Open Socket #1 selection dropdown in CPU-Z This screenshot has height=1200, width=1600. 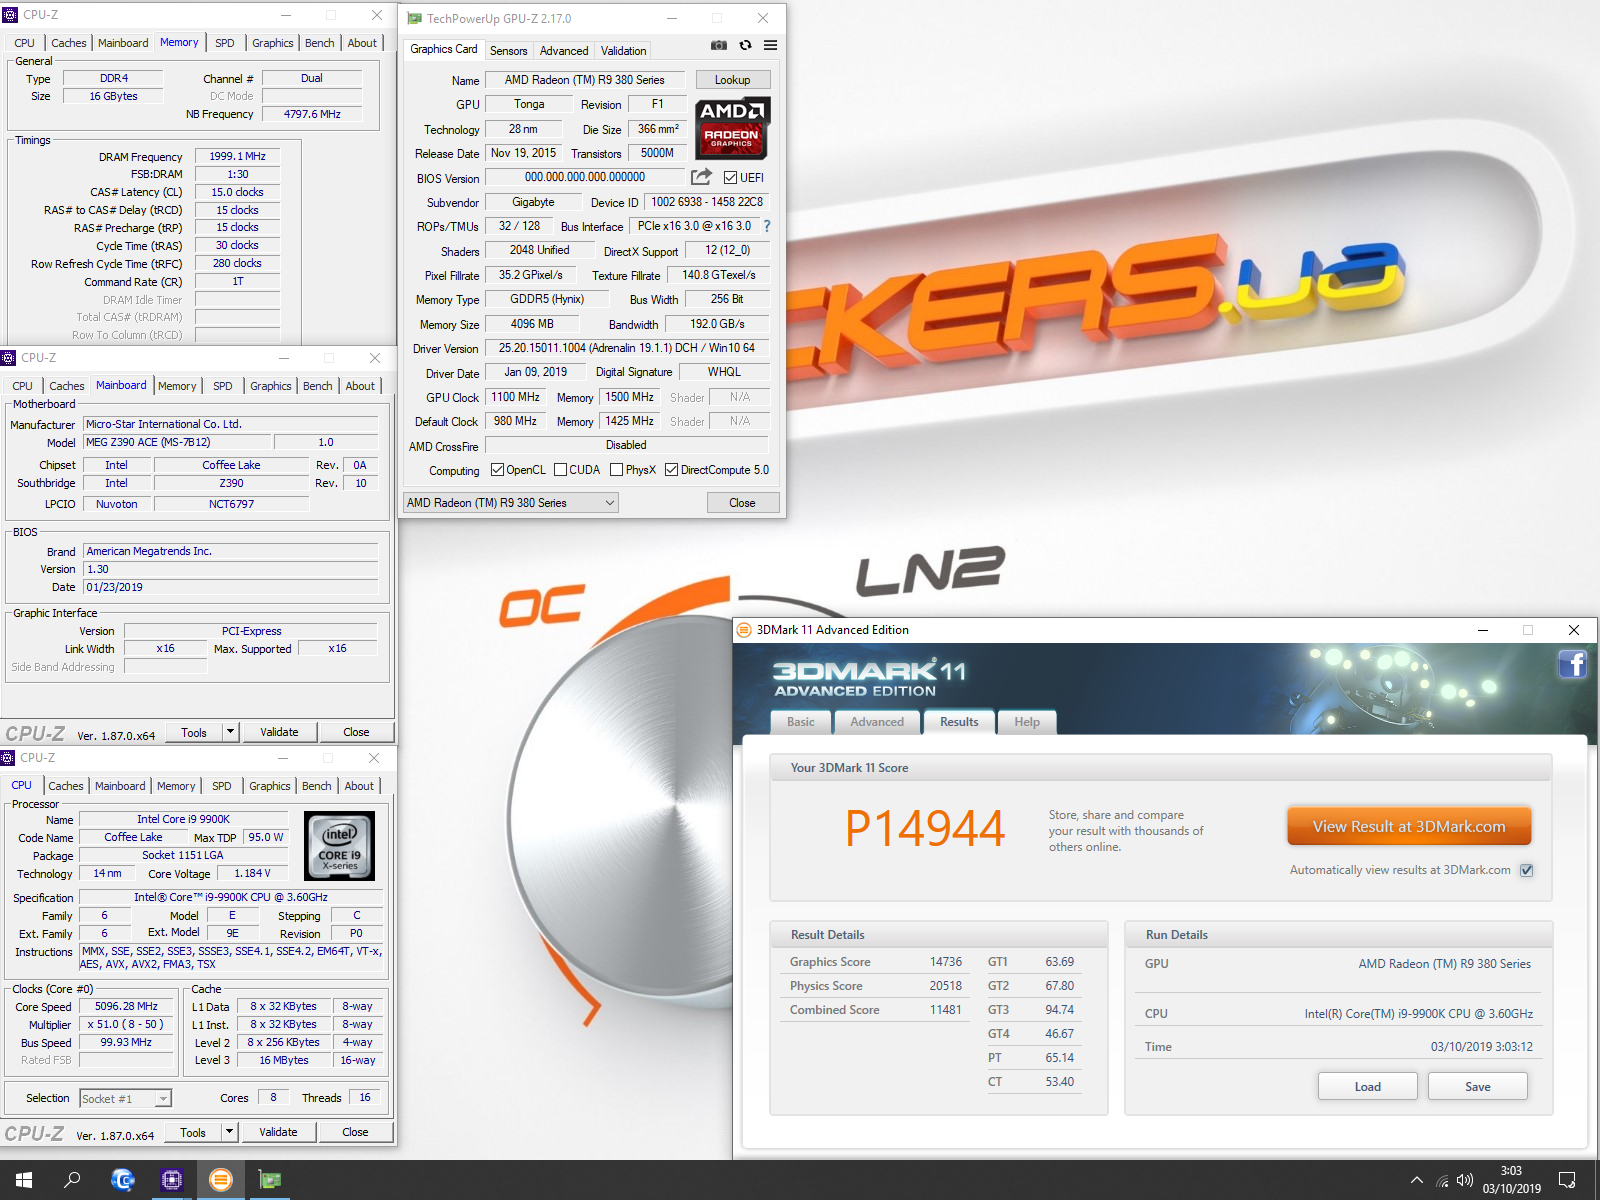(125, 1098)
